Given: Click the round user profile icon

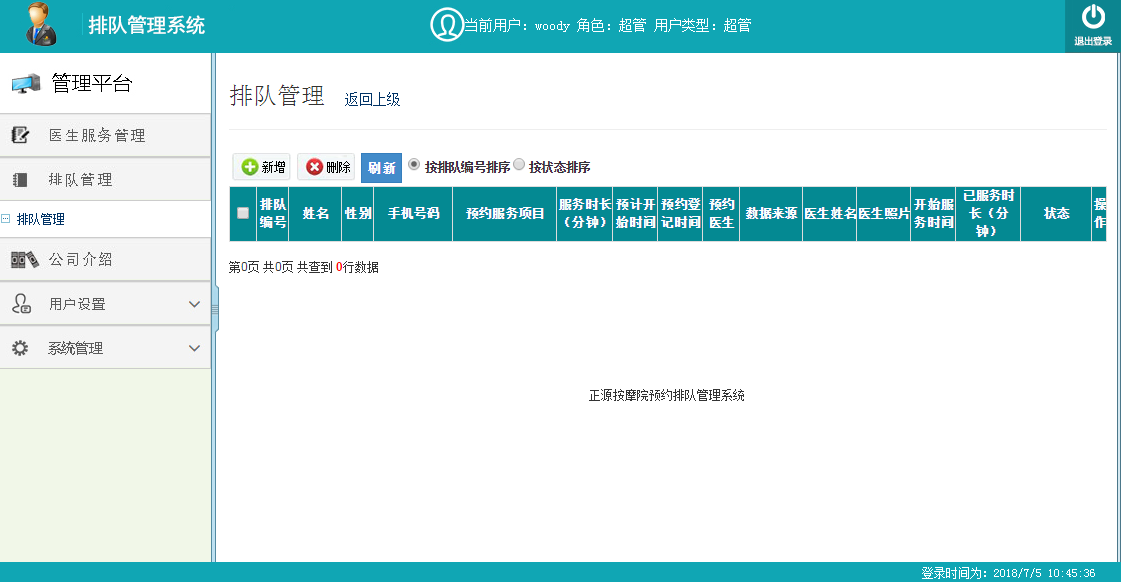Looking at the screenshot, I should point(446,25).
